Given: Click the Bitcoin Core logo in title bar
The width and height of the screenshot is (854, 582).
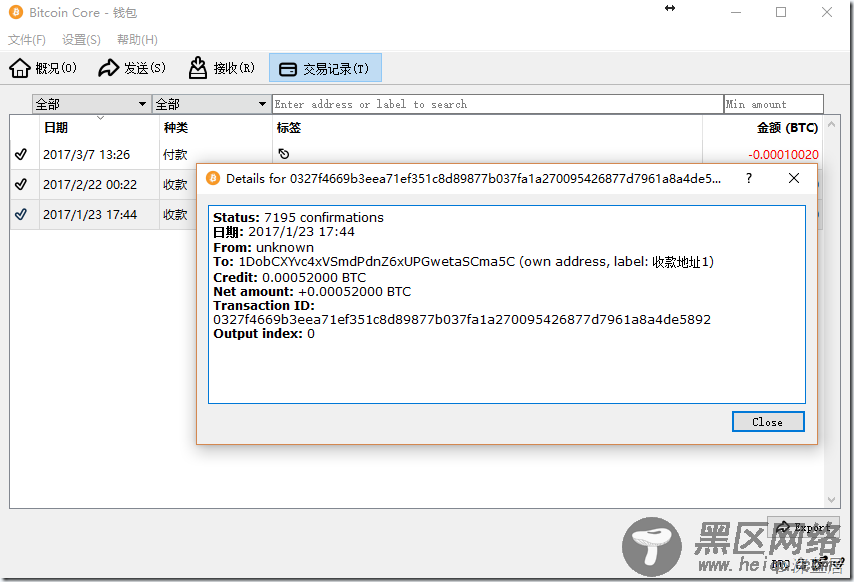Looking at the screenshot, I should [16, 12].
